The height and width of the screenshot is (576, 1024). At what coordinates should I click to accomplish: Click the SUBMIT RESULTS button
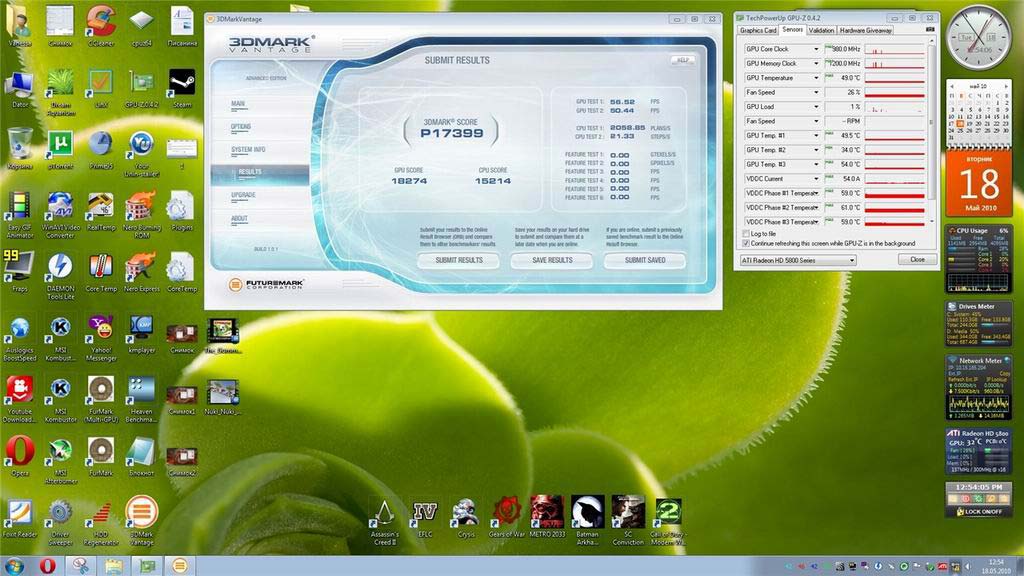pyautogui.click(x=459, y=260)
